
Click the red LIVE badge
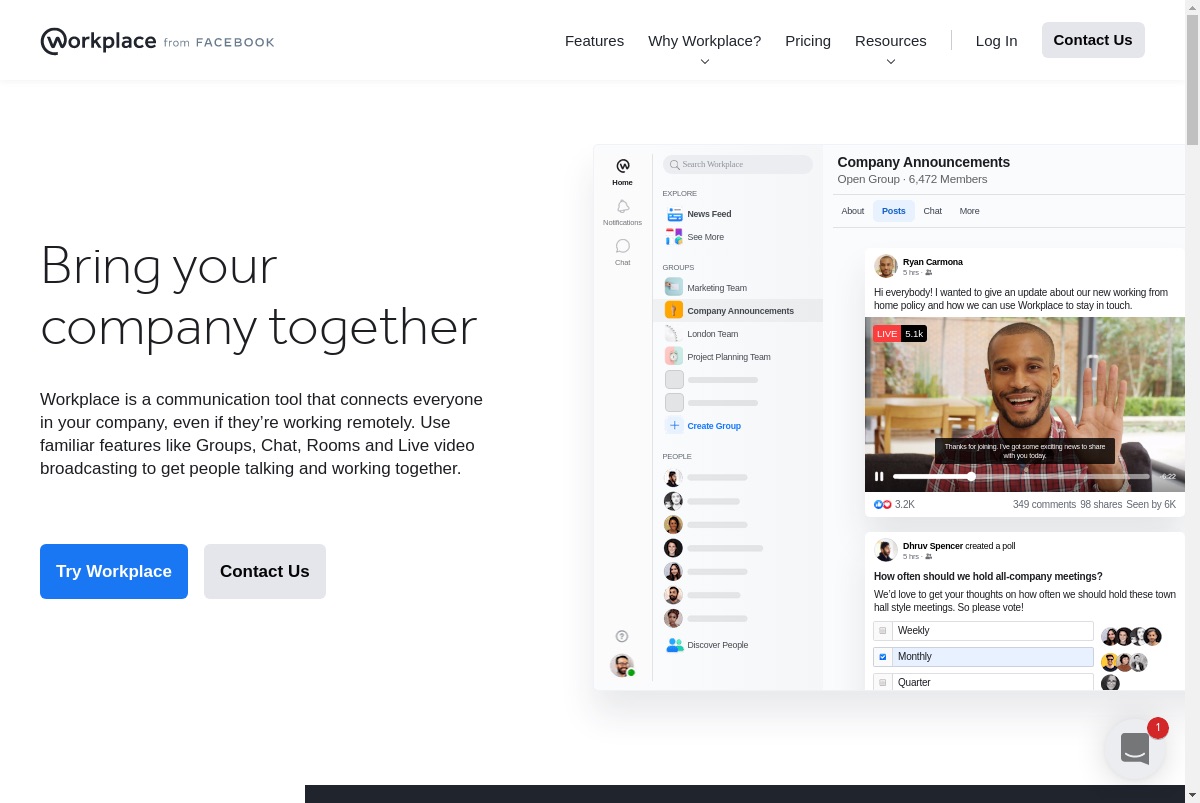[x=887, y=334]
